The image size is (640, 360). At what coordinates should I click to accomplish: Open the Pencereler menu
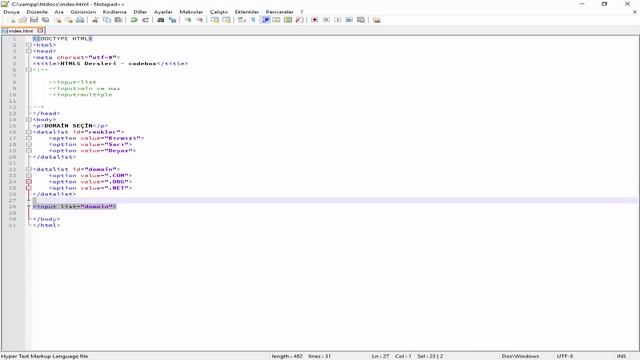[x=279, y=12]
